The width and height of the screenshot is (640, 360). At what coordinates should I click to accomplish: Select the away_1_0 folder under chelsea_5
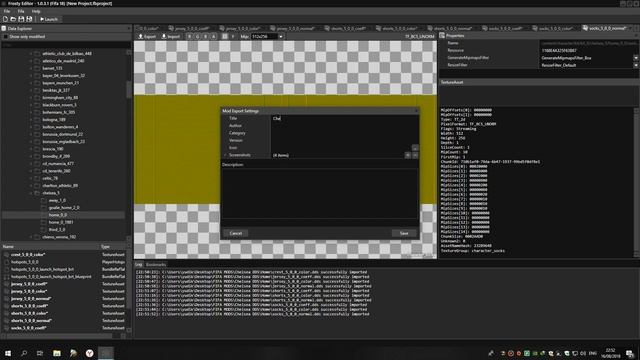[57, 200]
